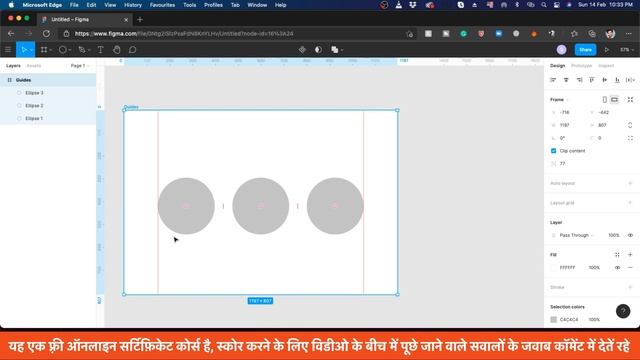Toggle Constrain proportions lock
The height and width of the screenshot is (360, 640).
point(630,125)
